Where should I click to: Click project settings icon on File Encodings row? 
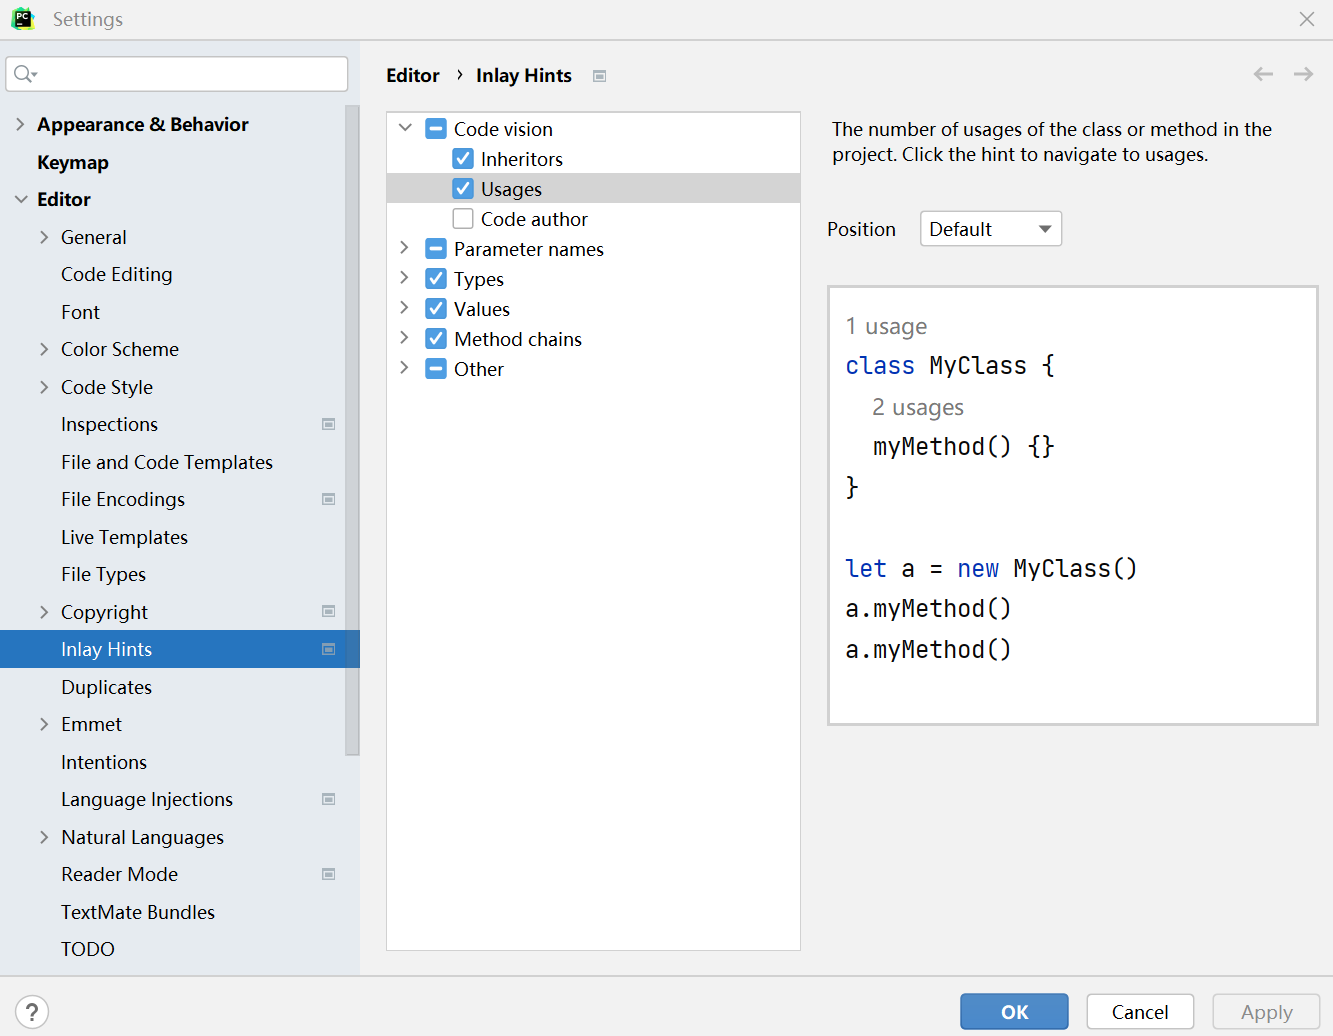[x=328, y=499]
